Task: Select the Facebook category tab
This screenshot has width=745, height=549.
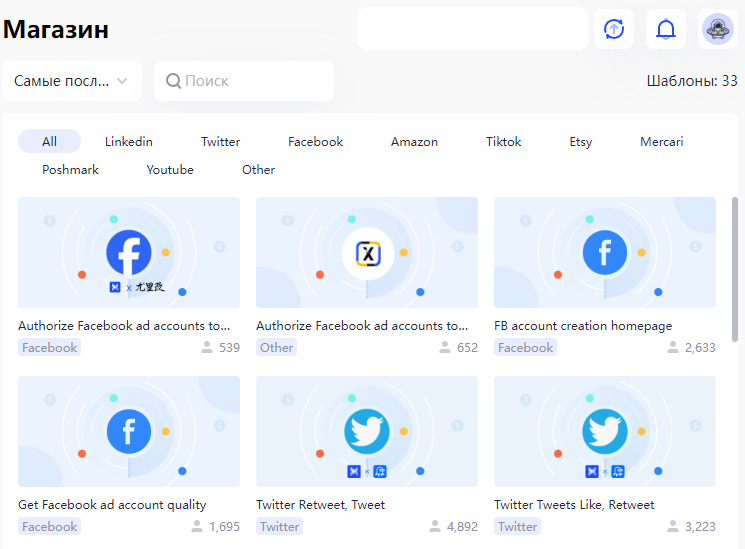Action: [x=315, y=142]
